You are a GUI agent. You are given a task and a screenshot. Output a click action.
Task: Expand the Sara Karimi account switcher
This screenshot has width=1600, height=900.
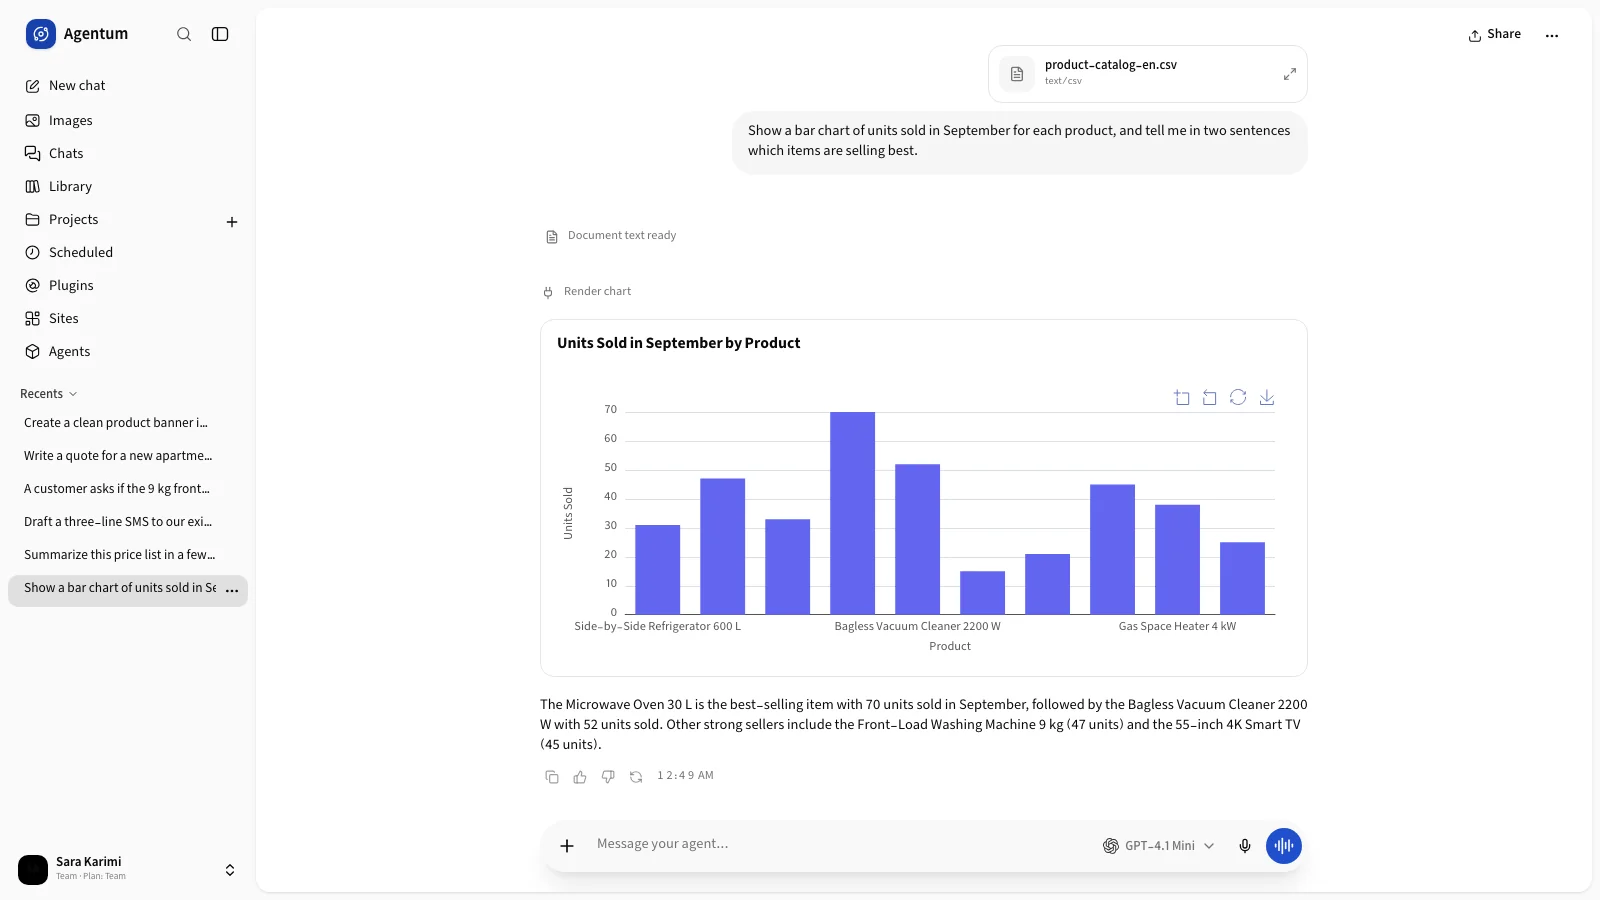(230, 870)
